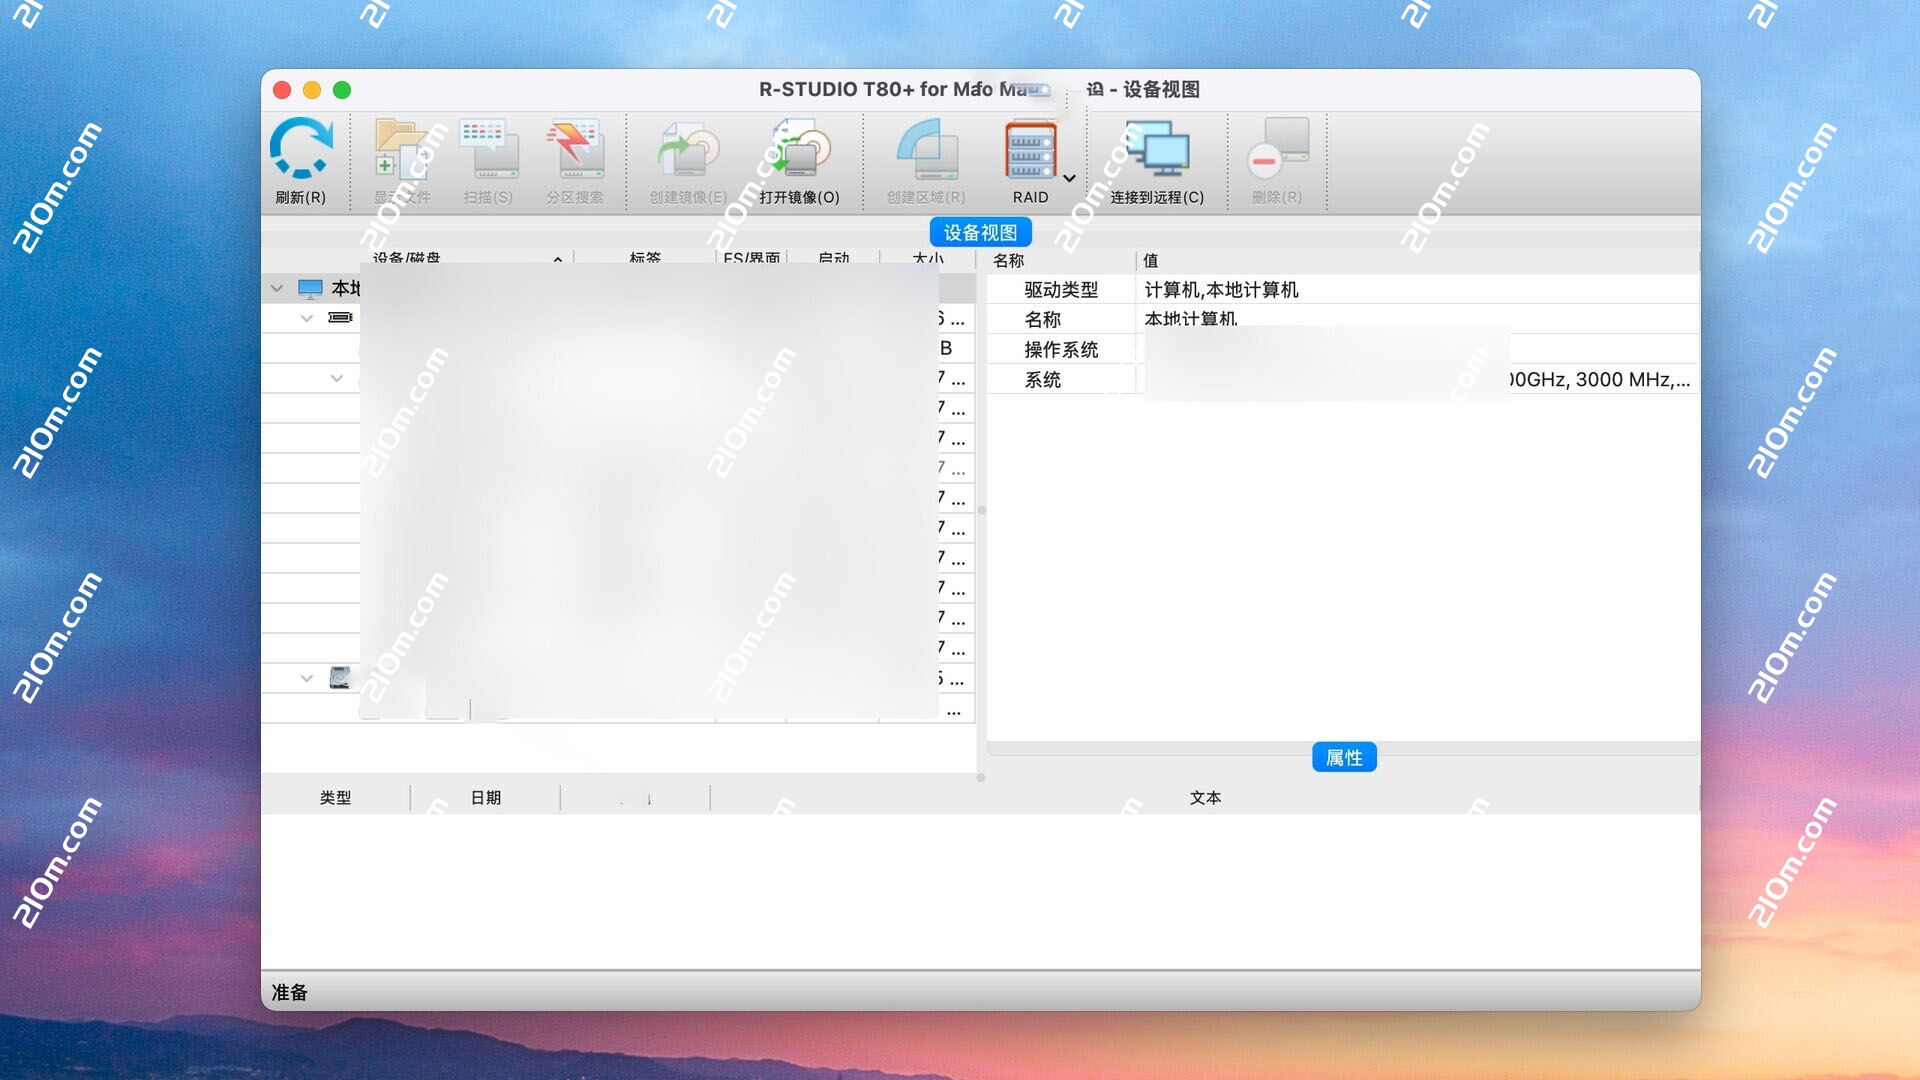
Task: Collapse the 本地计算机 tree node
Action: [x=277, y=288]
